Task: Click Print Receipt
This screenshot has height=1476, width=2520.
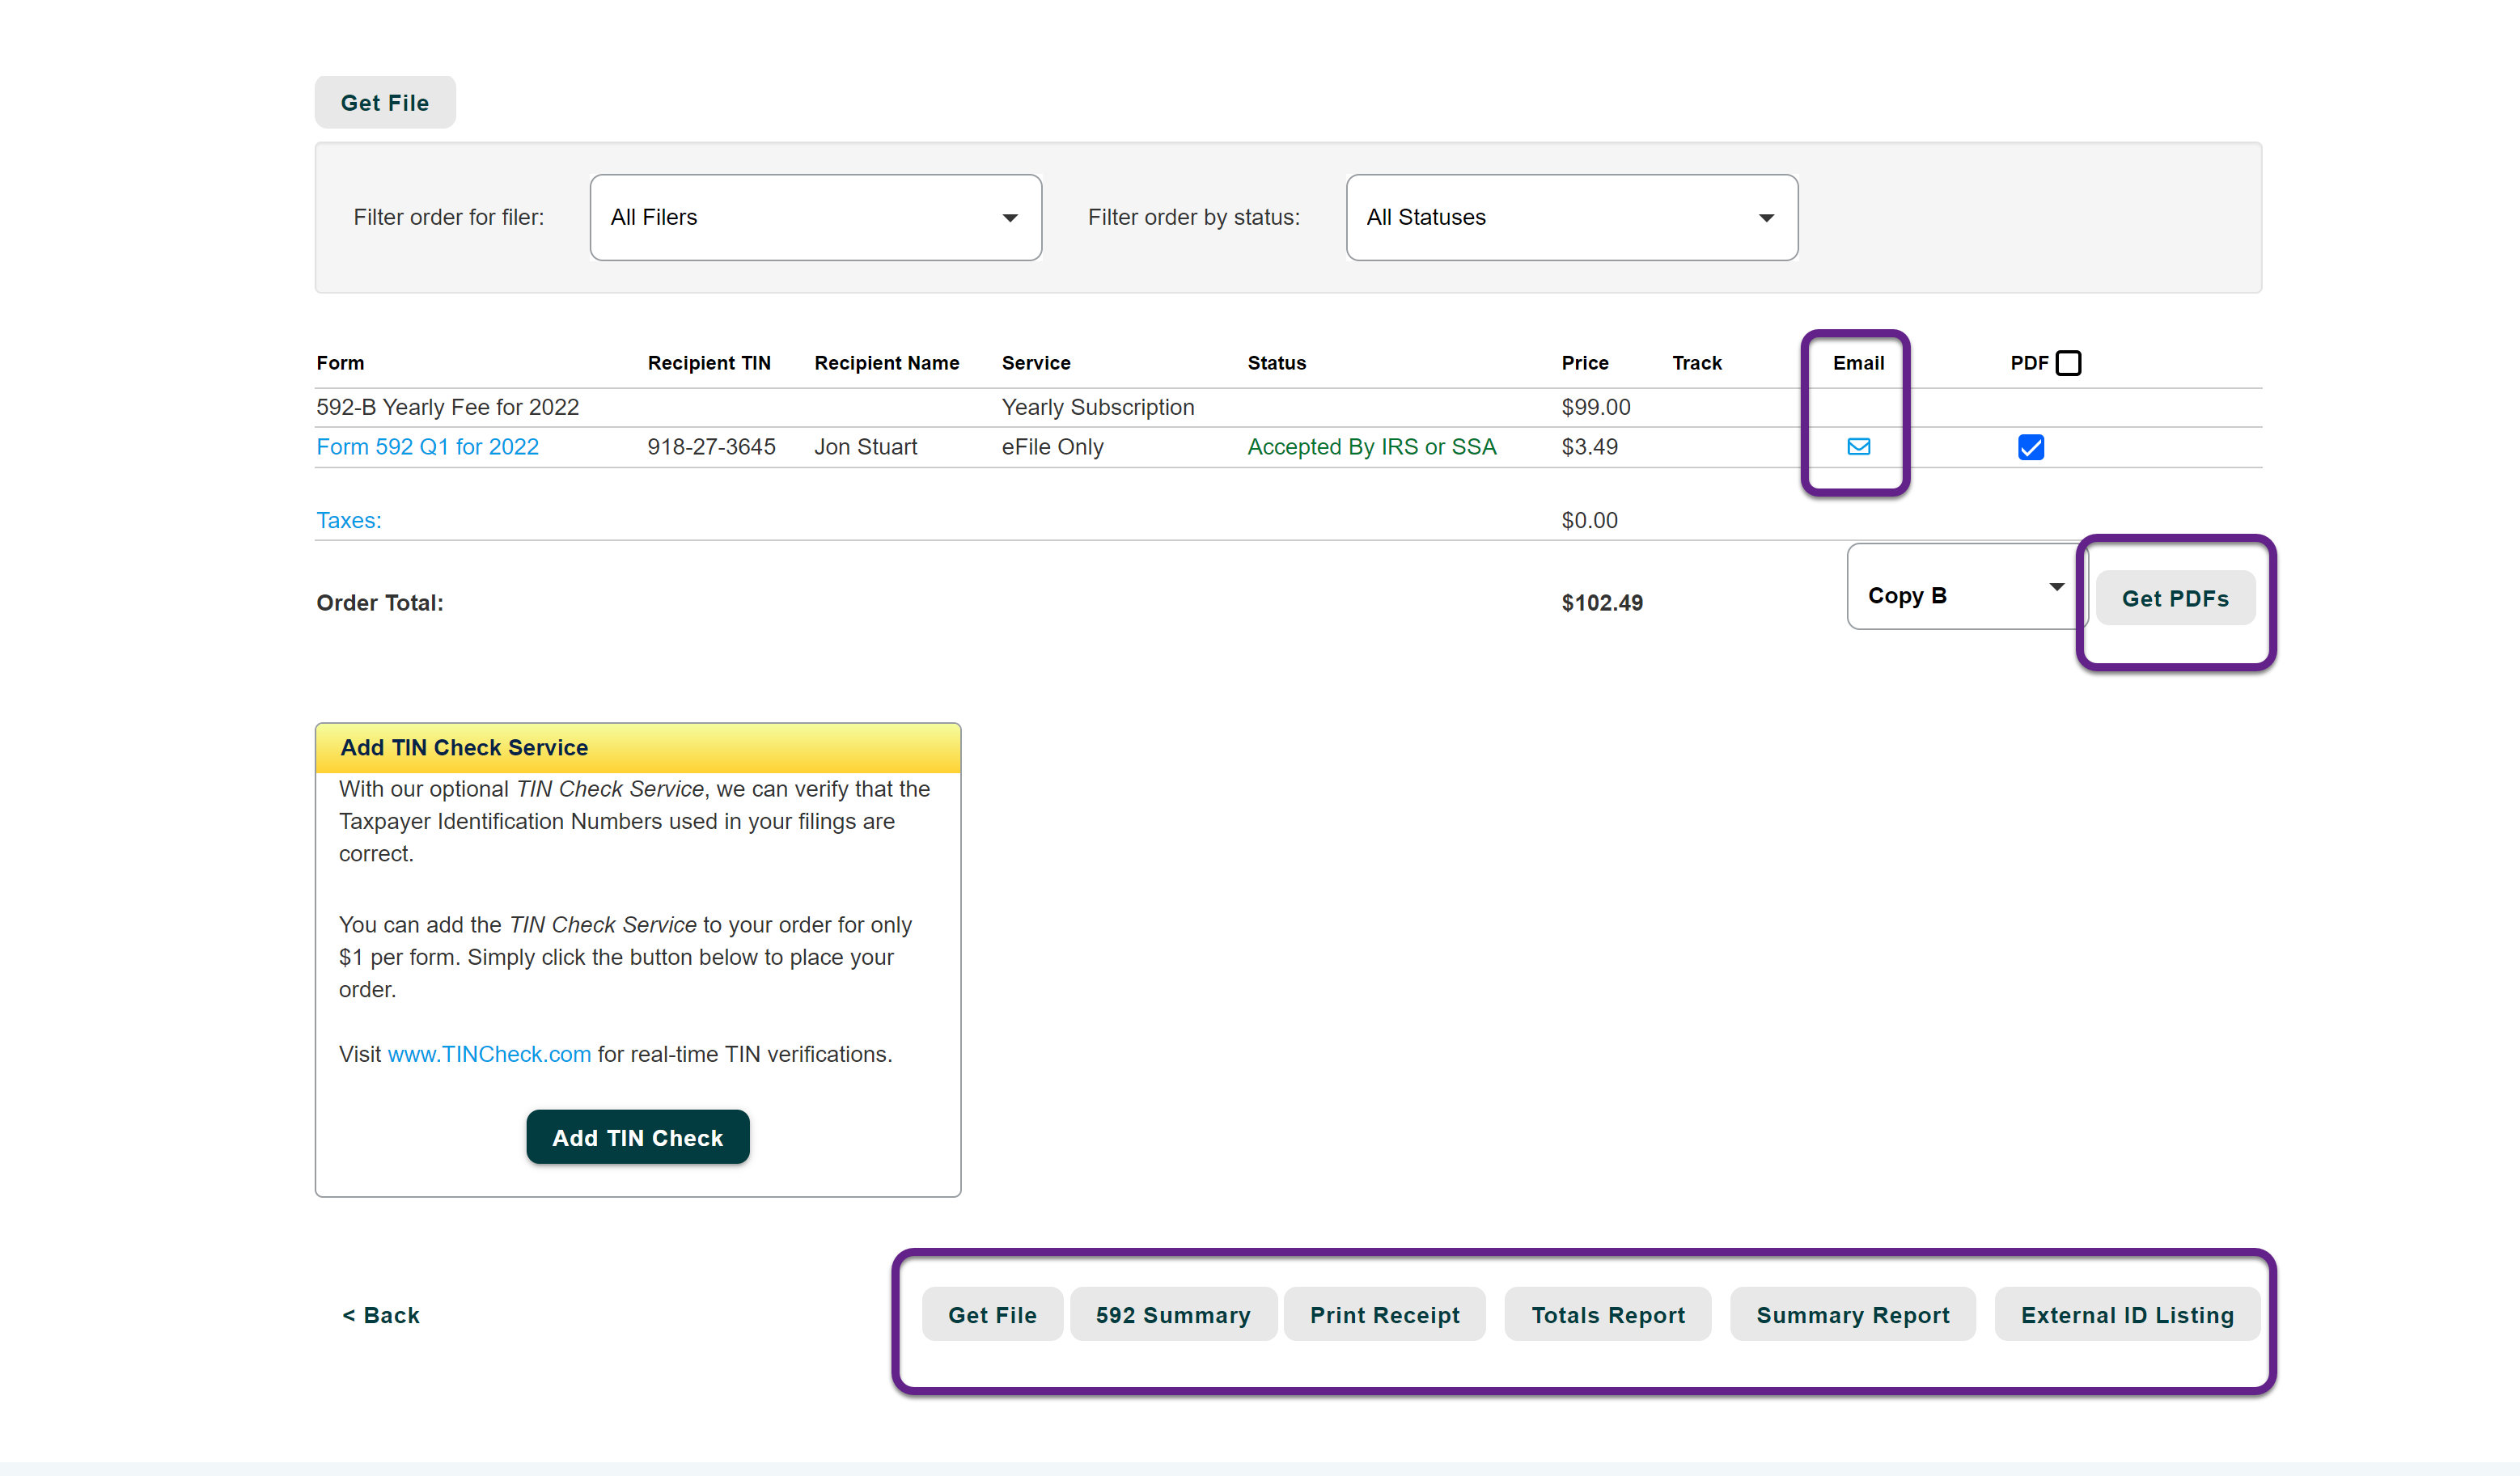Action: (1384, 1315)
